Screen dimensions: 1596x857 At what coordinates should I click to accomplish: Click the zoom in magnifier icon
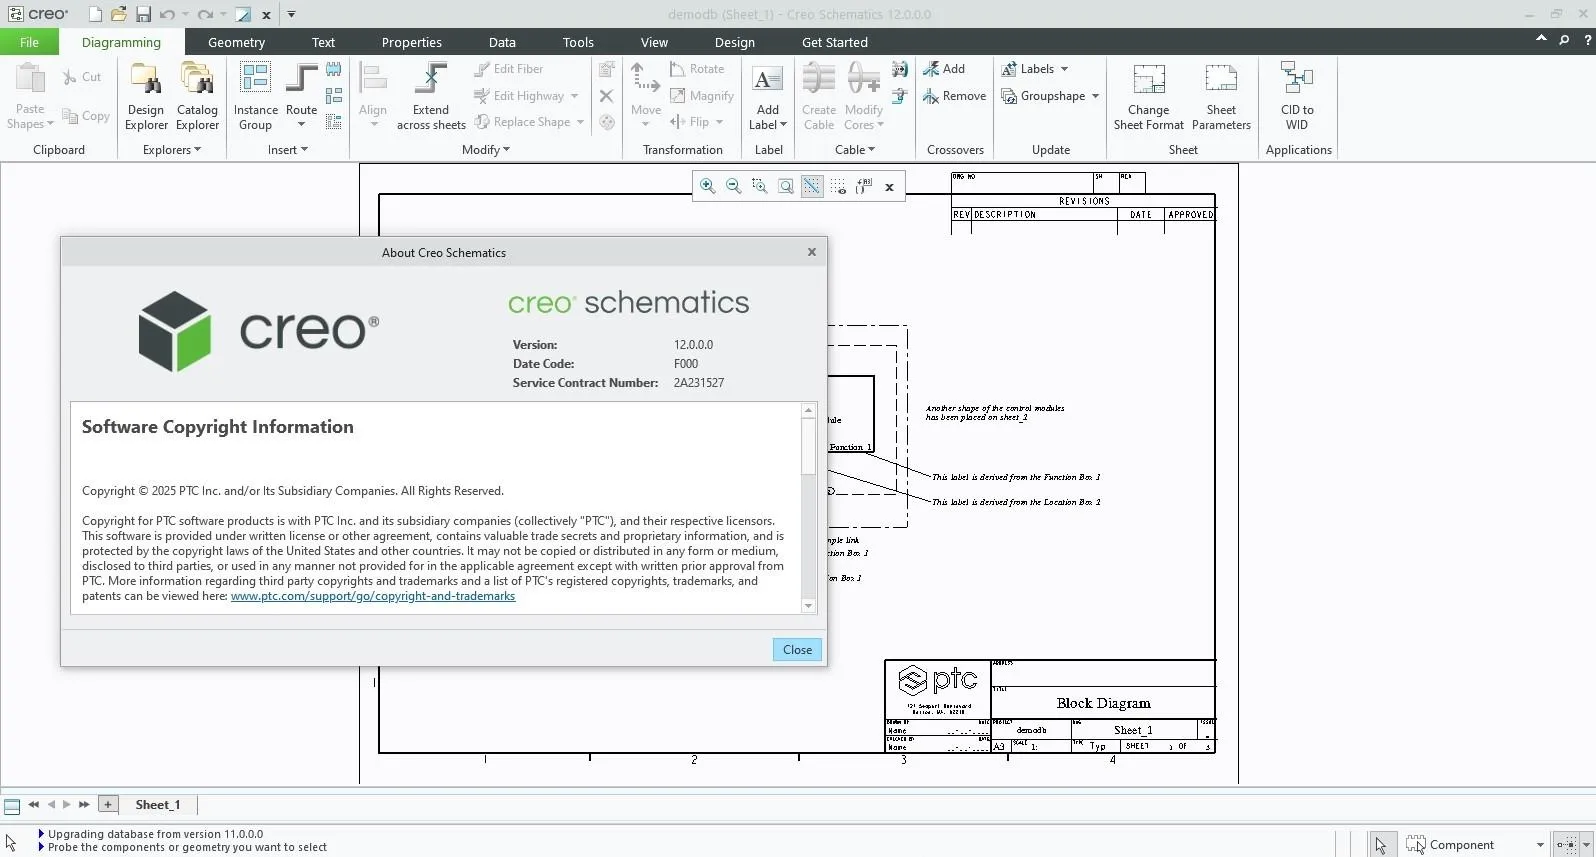click(708, 186)
